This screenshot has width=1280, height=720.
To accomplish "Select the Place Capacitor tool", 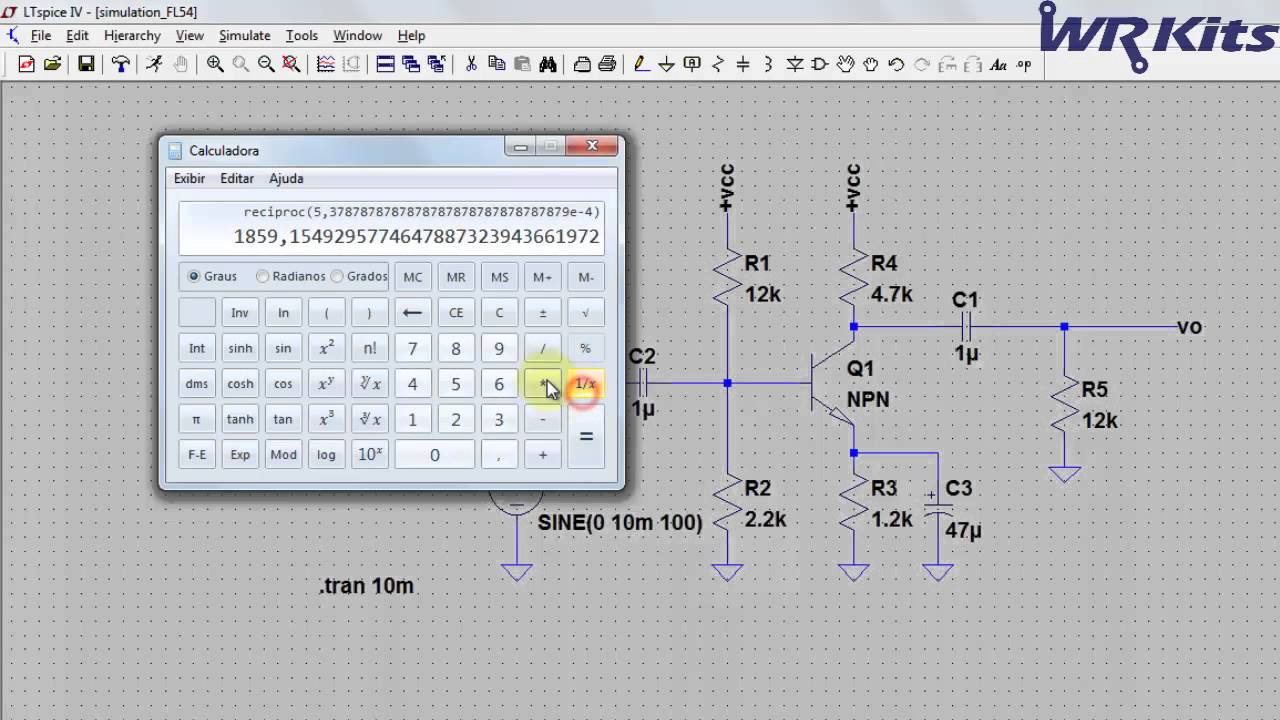I will (x=743, y=64).
